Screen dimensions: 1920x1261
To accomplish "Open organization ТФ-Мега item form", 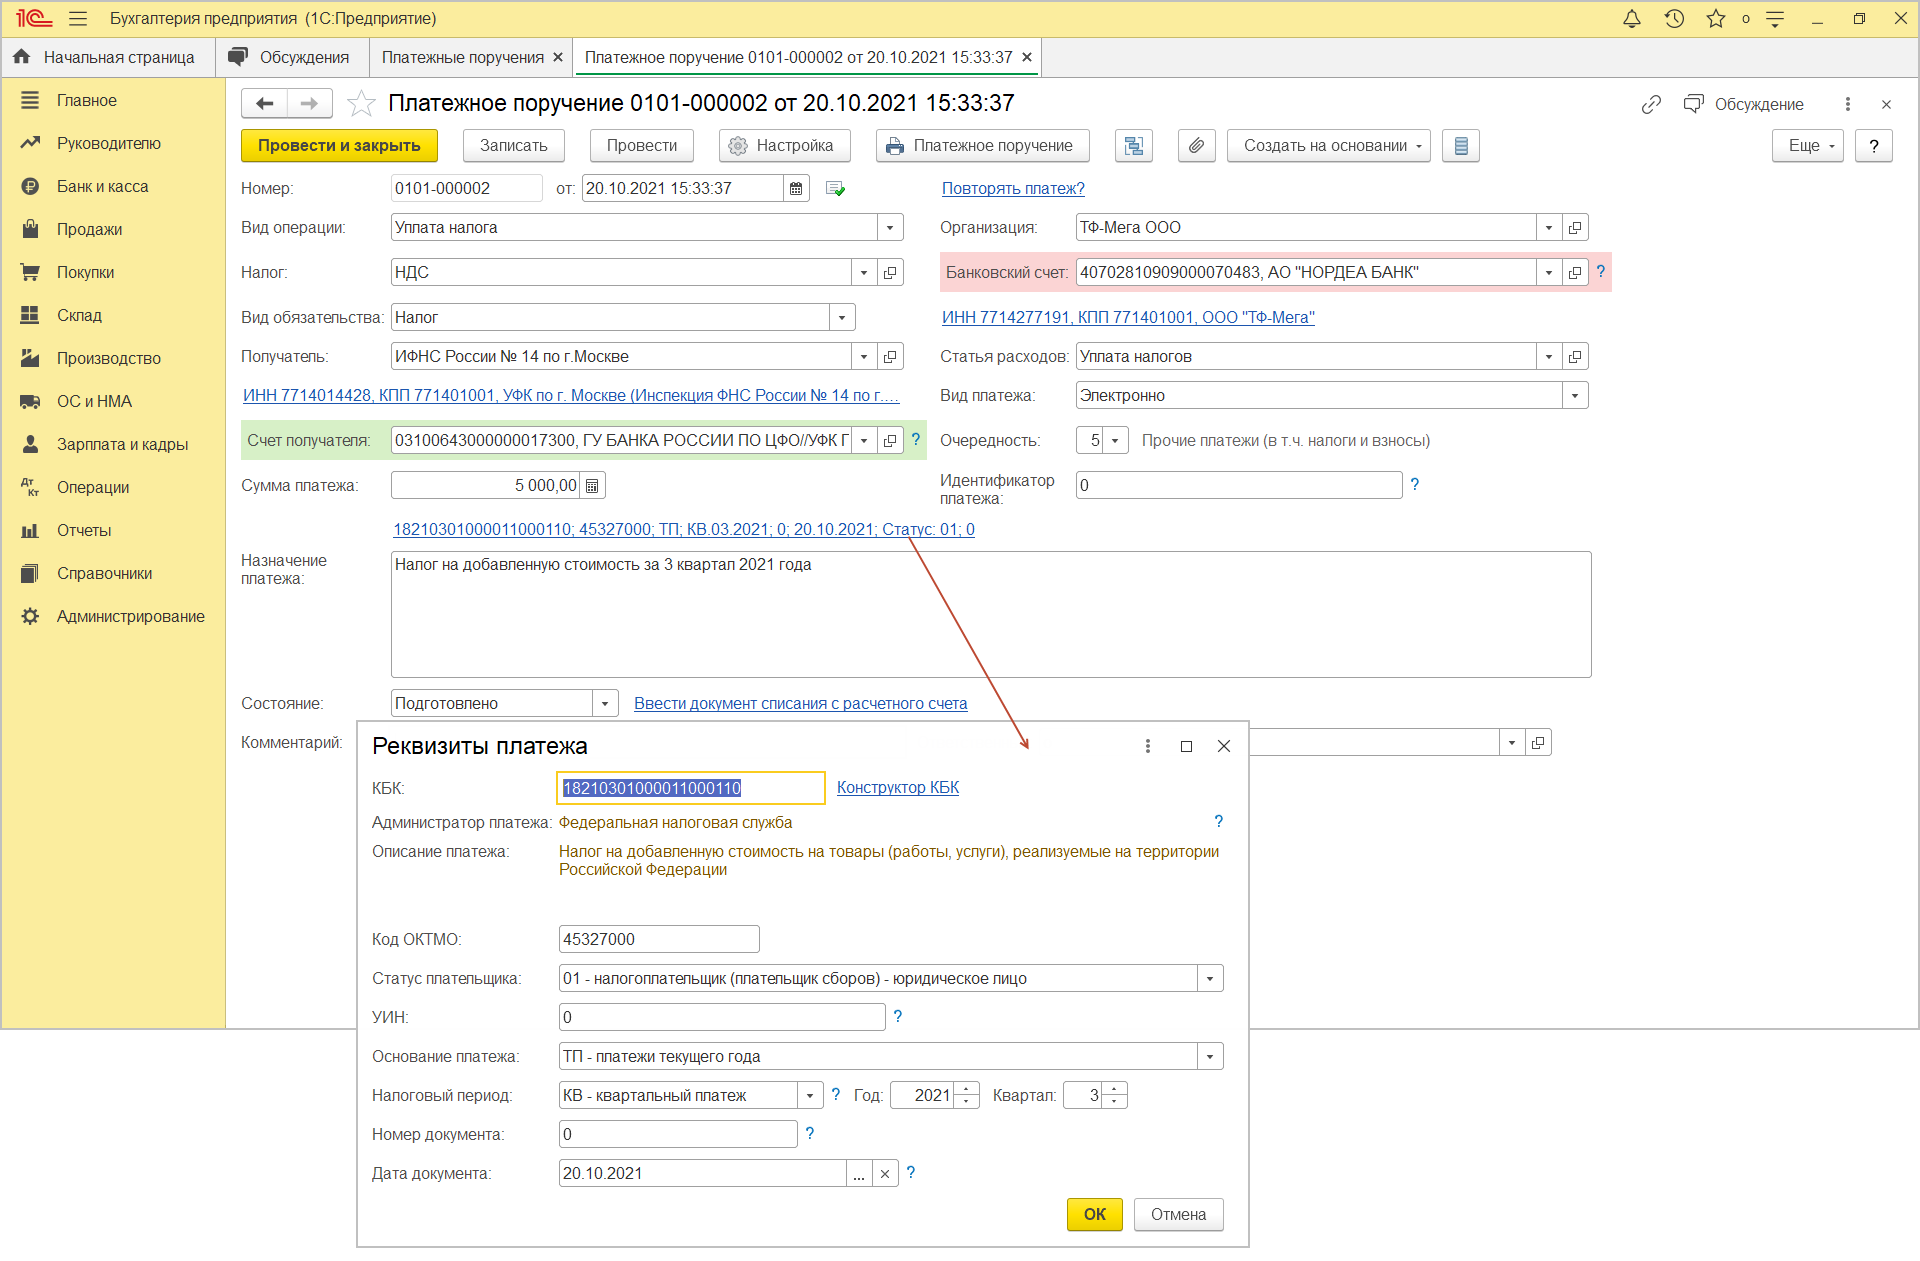I will 1575,228.
